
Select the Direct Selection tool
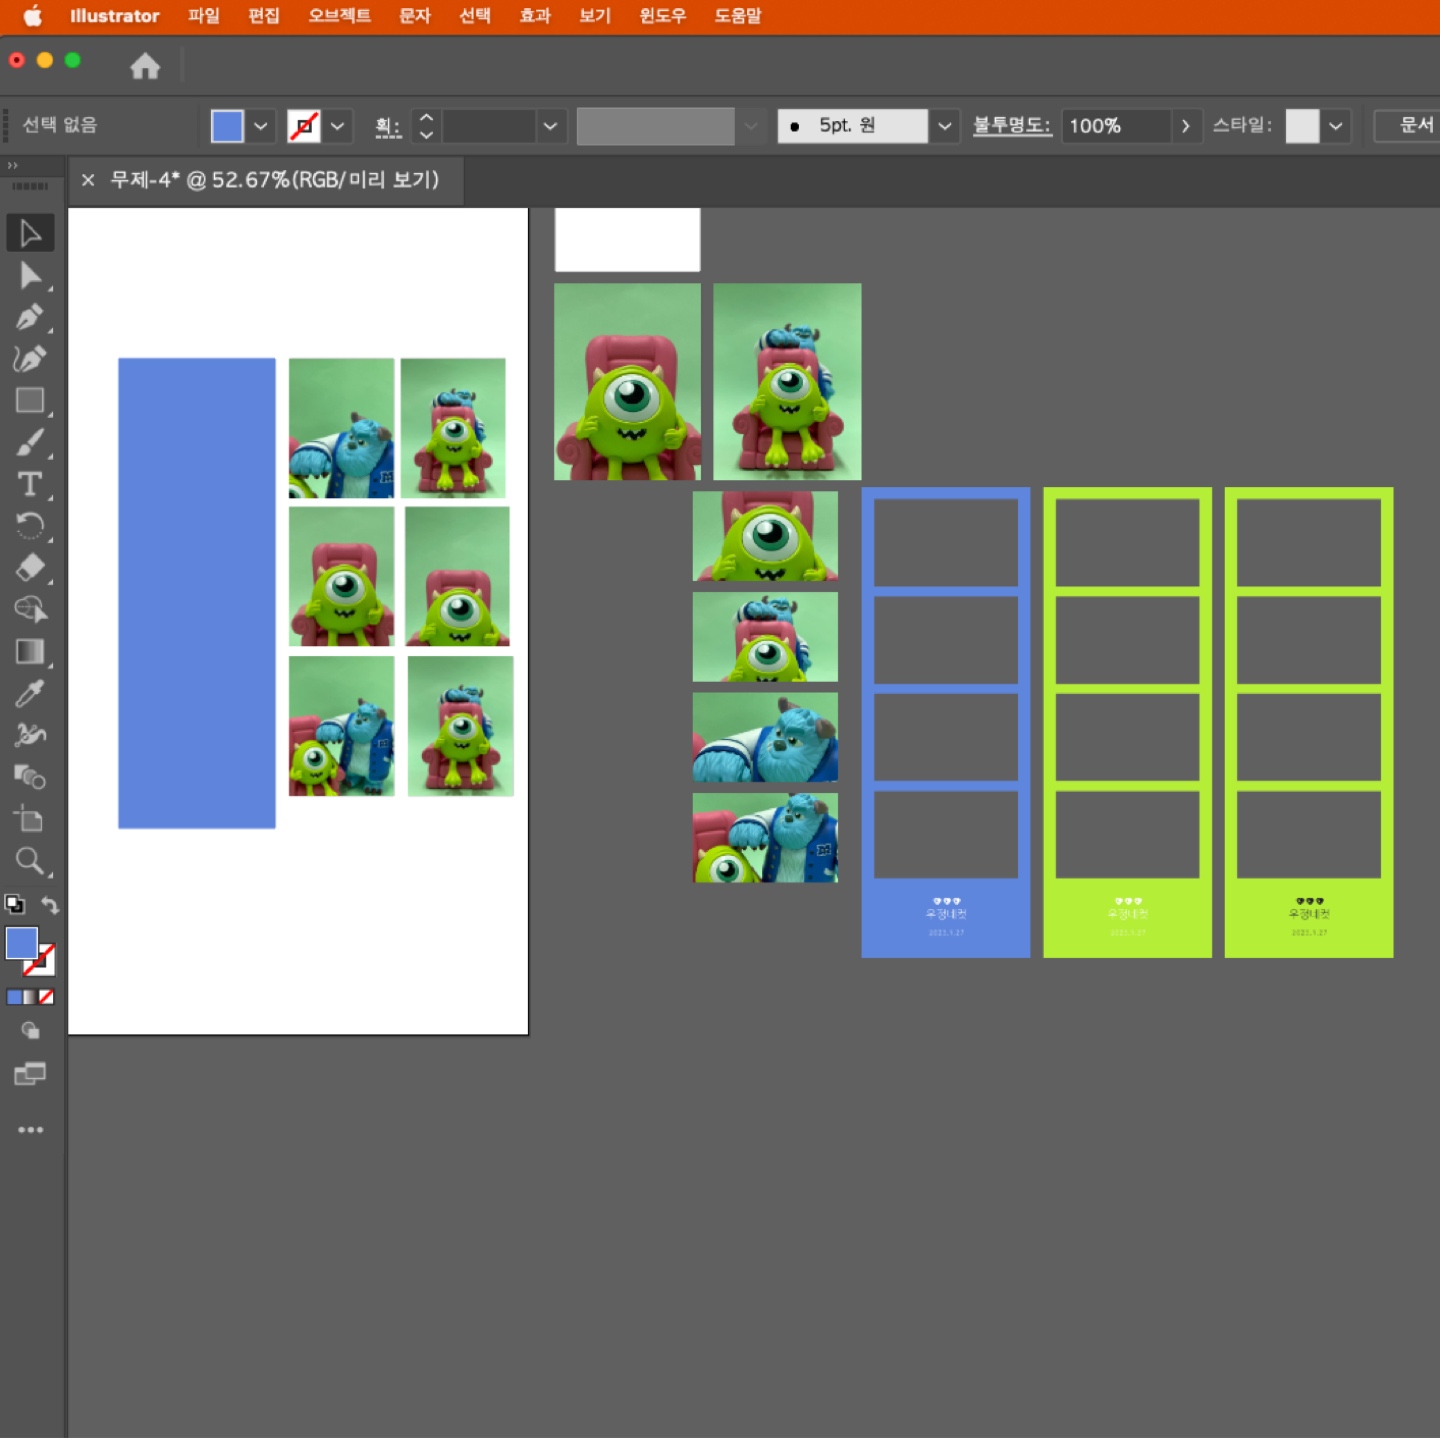(x=30, y=275)
